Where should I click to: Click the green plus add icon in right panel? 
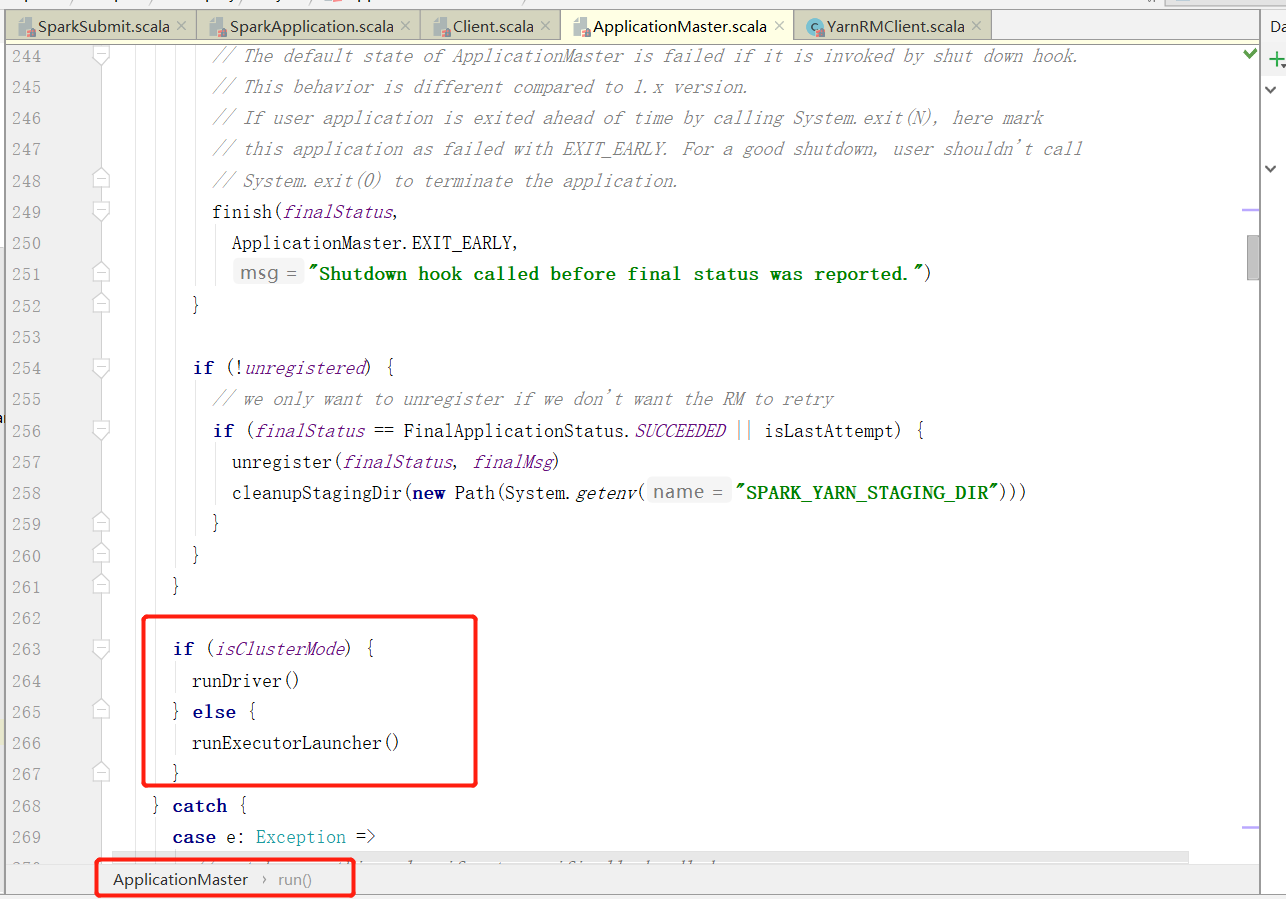(x=1276, y=61)
